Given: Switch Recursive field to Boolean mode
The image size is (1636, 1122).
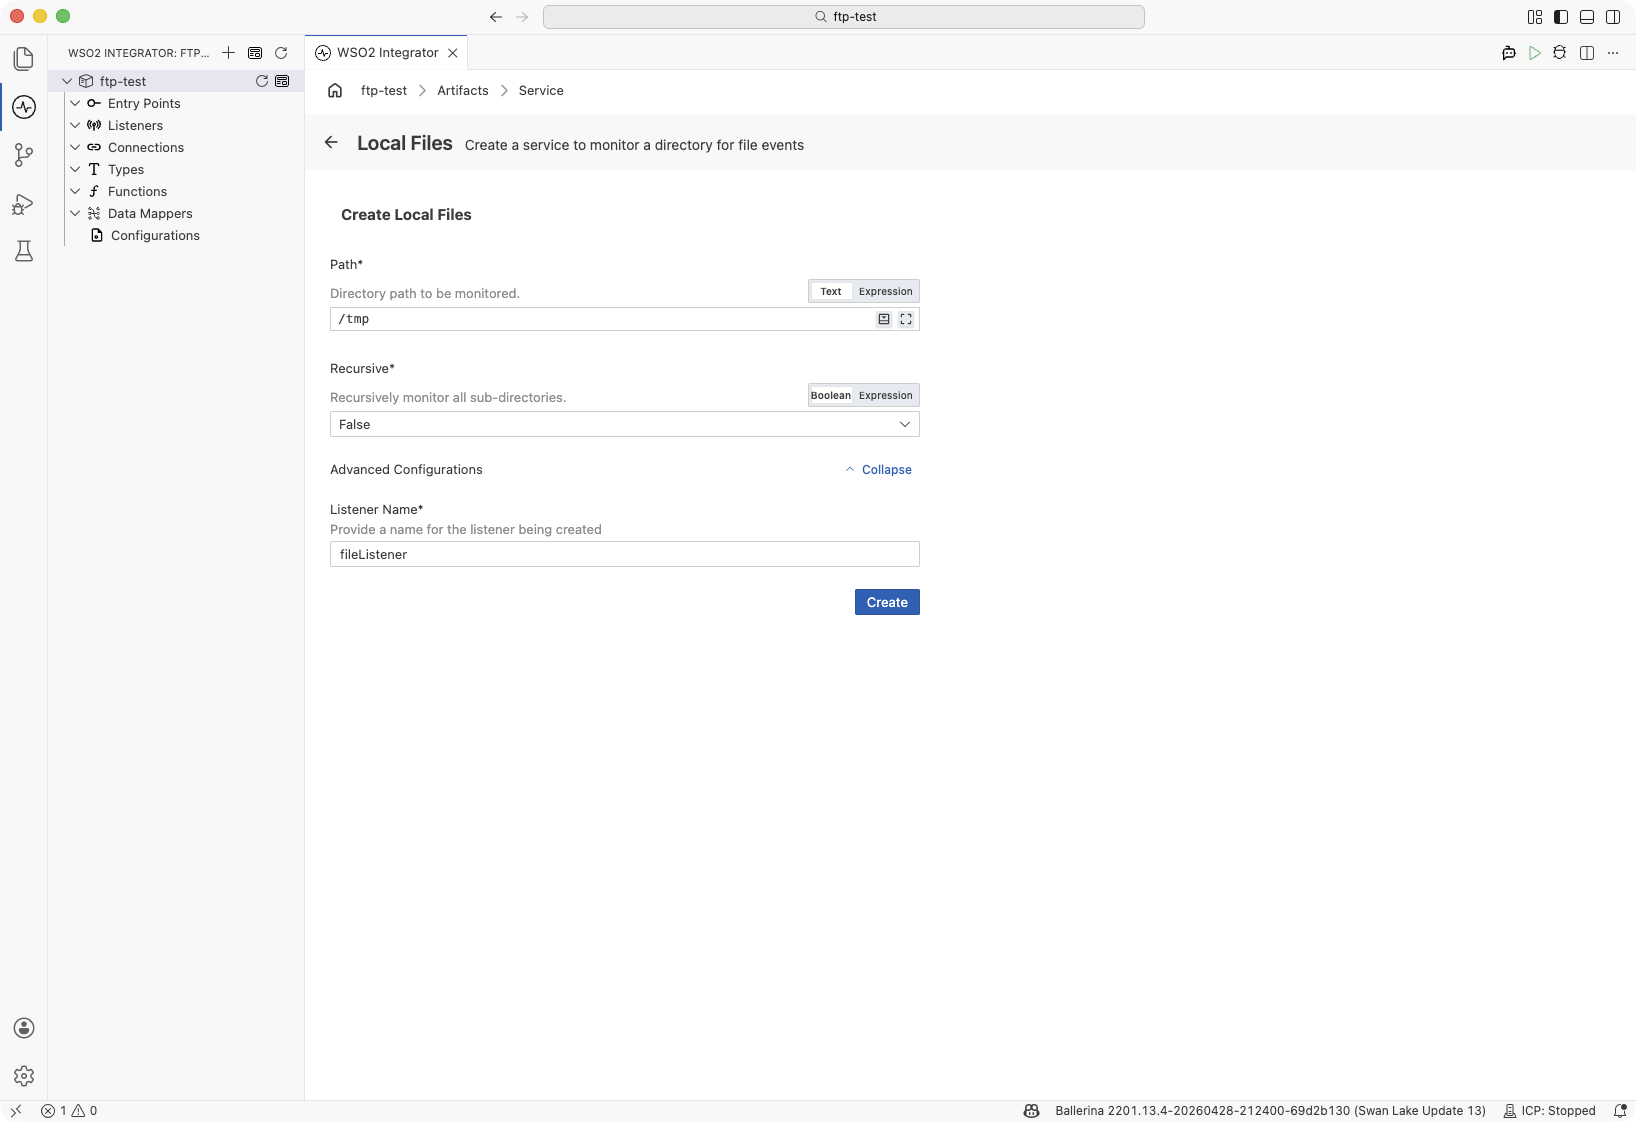Looking at the screenshot, I should [831, 395].
